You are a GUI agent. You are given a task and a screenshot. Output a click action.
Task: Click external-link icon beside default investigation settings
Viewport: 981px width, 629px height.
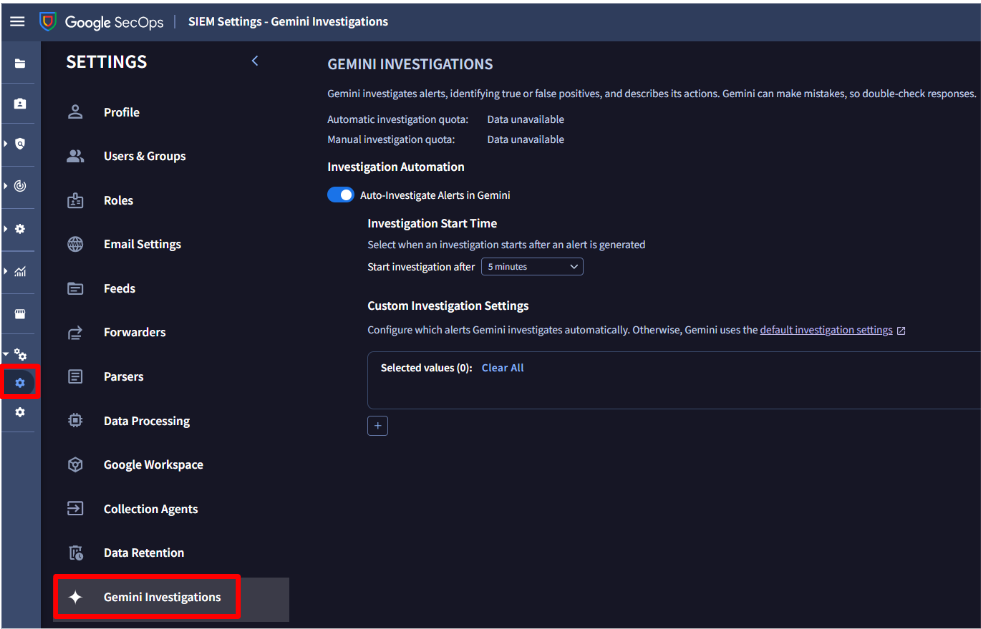point(901,330)
